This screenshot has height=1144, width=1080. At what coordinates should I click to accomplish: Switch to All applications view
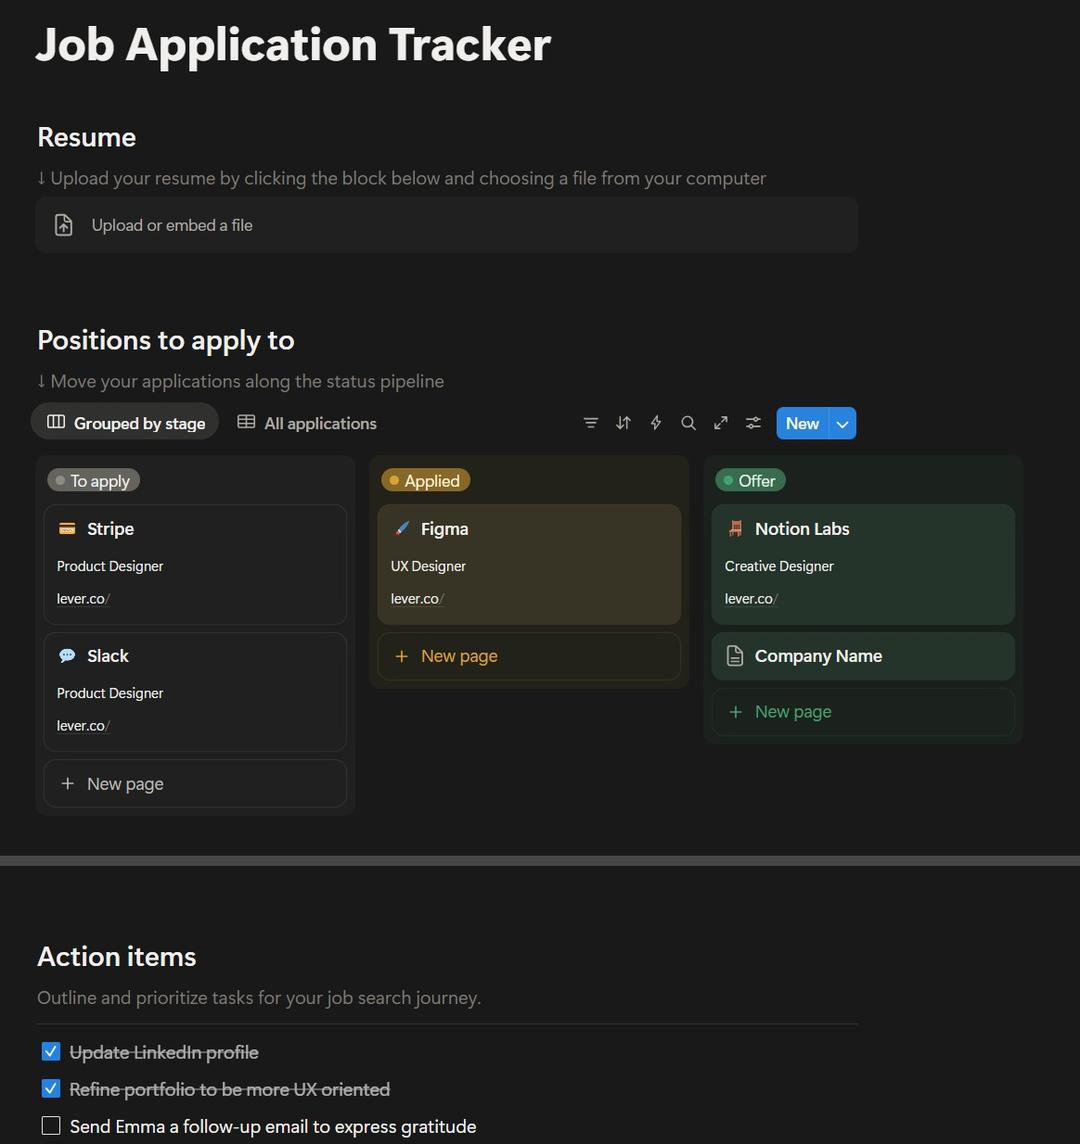click(x=307, y=423)
